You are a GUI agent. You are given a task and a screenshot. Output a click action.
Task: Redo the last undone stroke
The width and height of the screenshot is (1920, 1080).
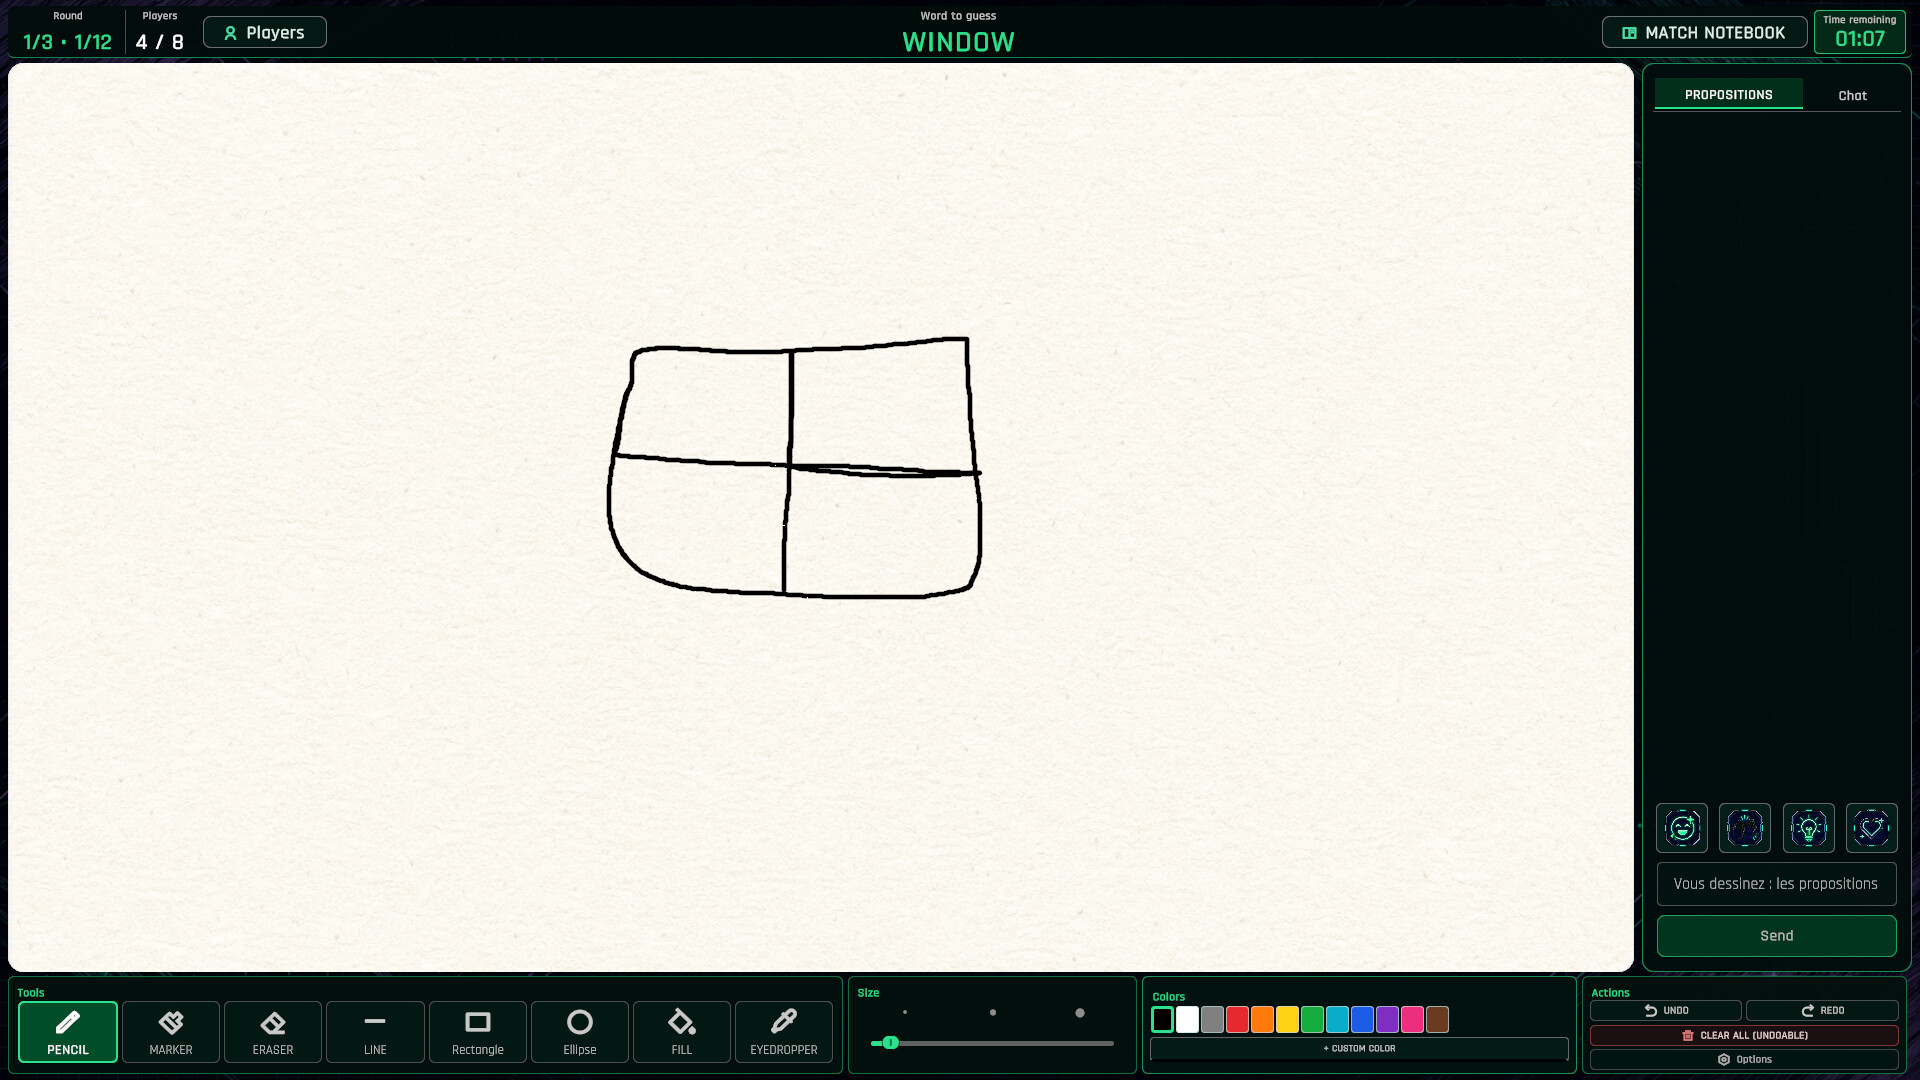point(1822,1011)
